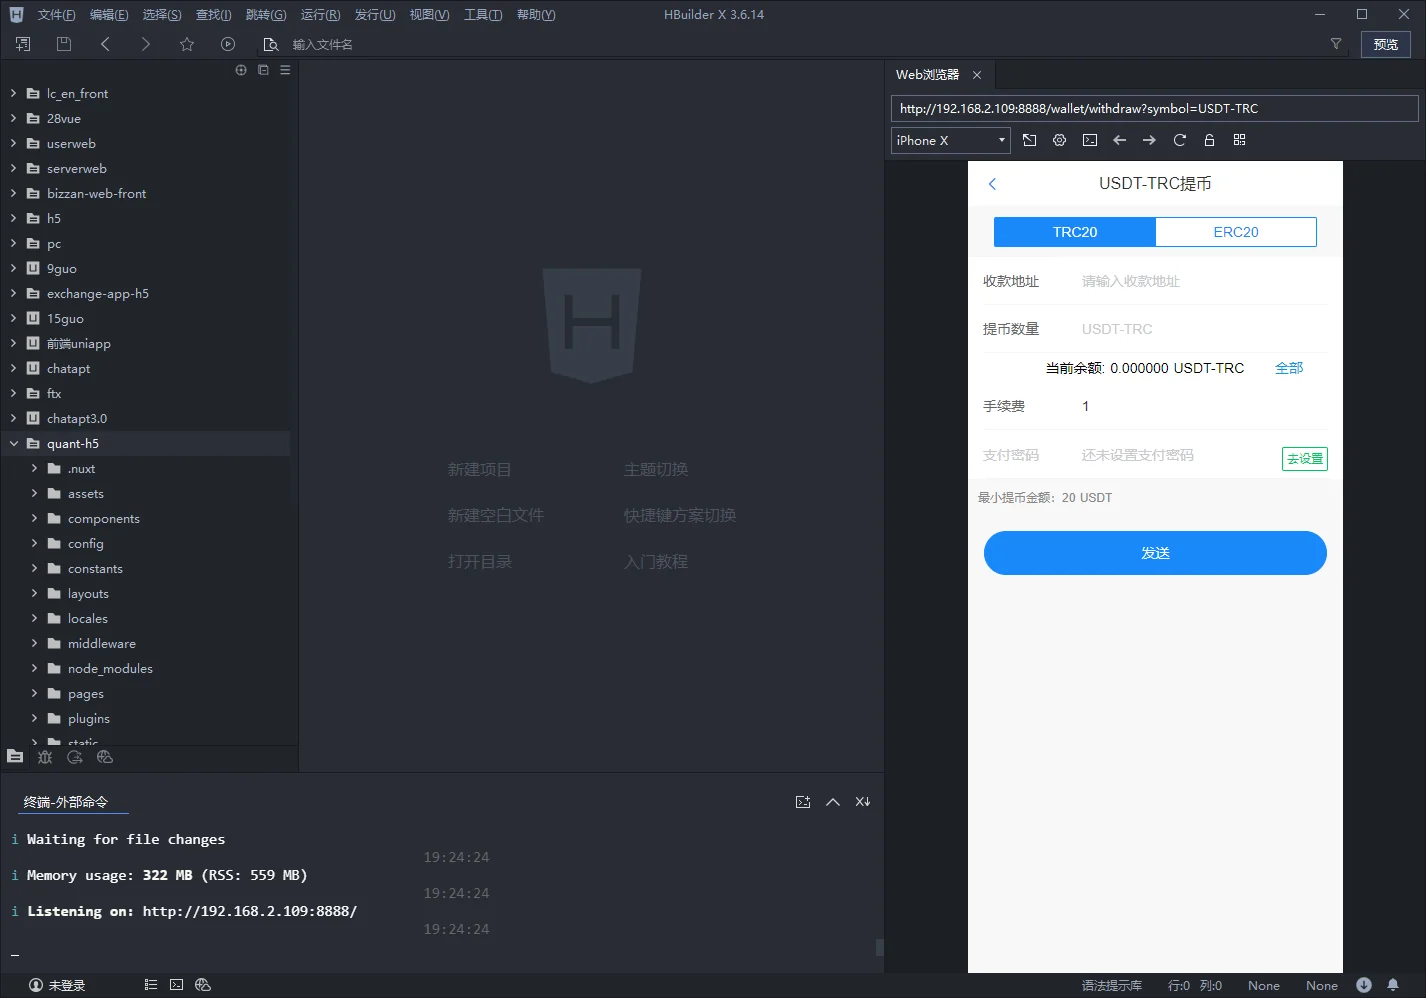
Task: Click the filter funnel icon
Action: point(1335,44)
